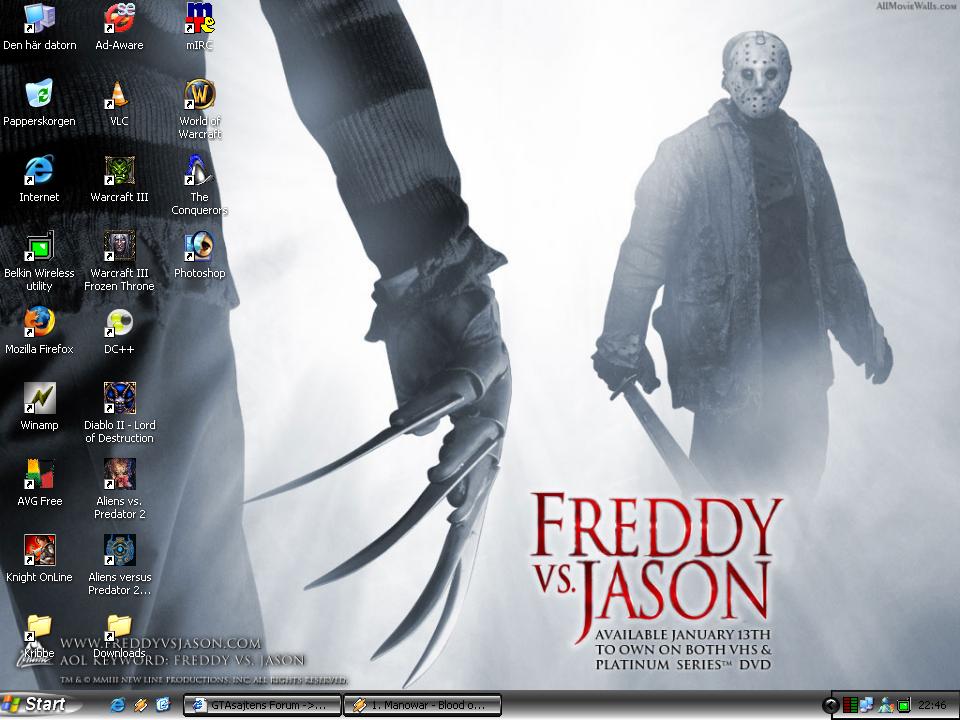Click the AVG Free desktop shortcut

pos(40,483)
